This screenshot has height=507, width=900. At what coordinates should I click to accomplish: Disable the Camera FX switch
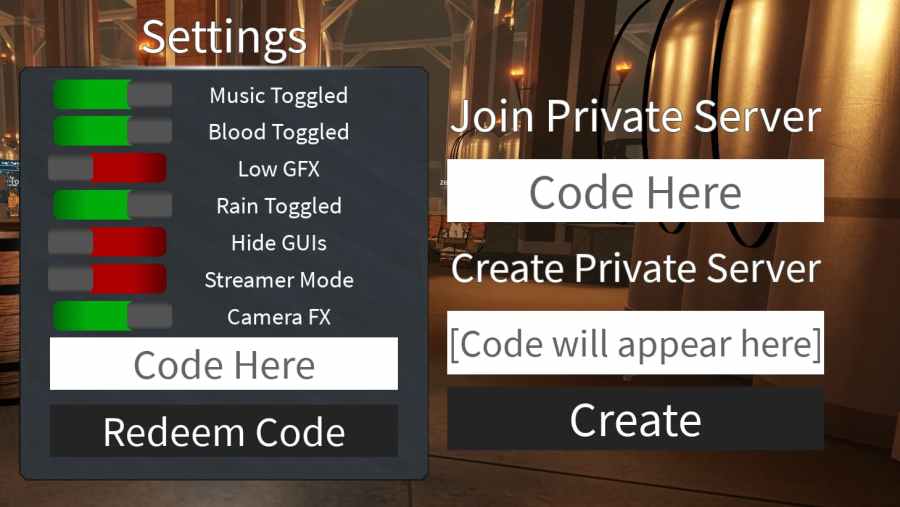point(112,316)
